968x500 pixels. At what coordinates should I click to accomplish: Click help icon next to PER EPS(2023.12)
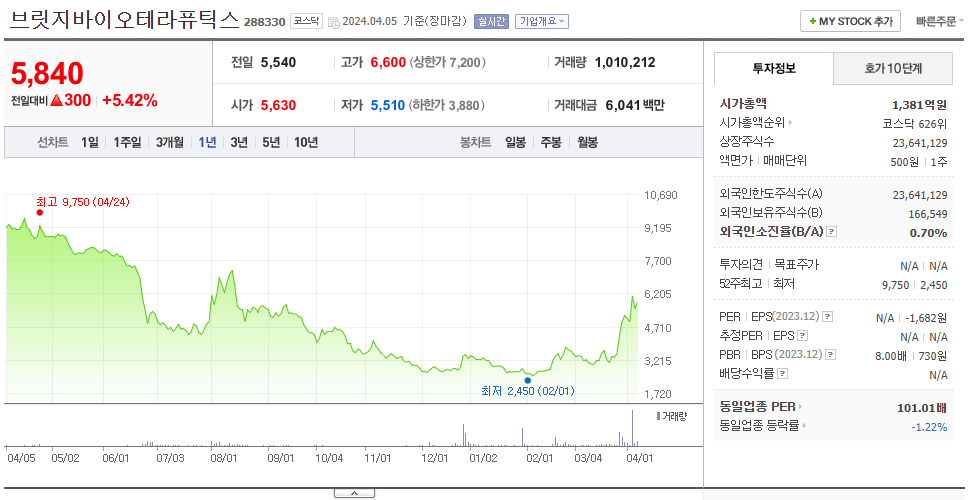tap(828, 317)
